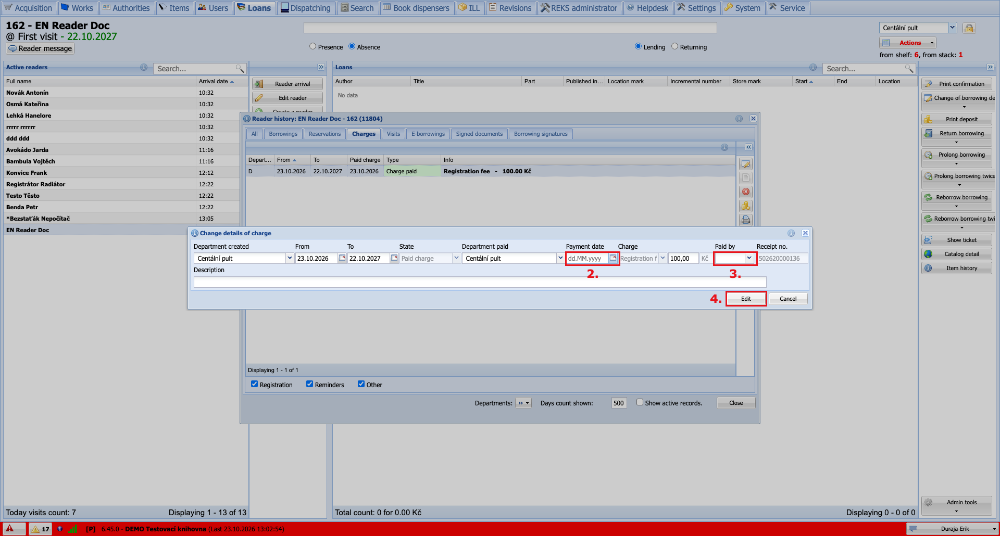
Task: Click the help icon on Active readers header
Action: pyautogui.click(x=143, y=67)
